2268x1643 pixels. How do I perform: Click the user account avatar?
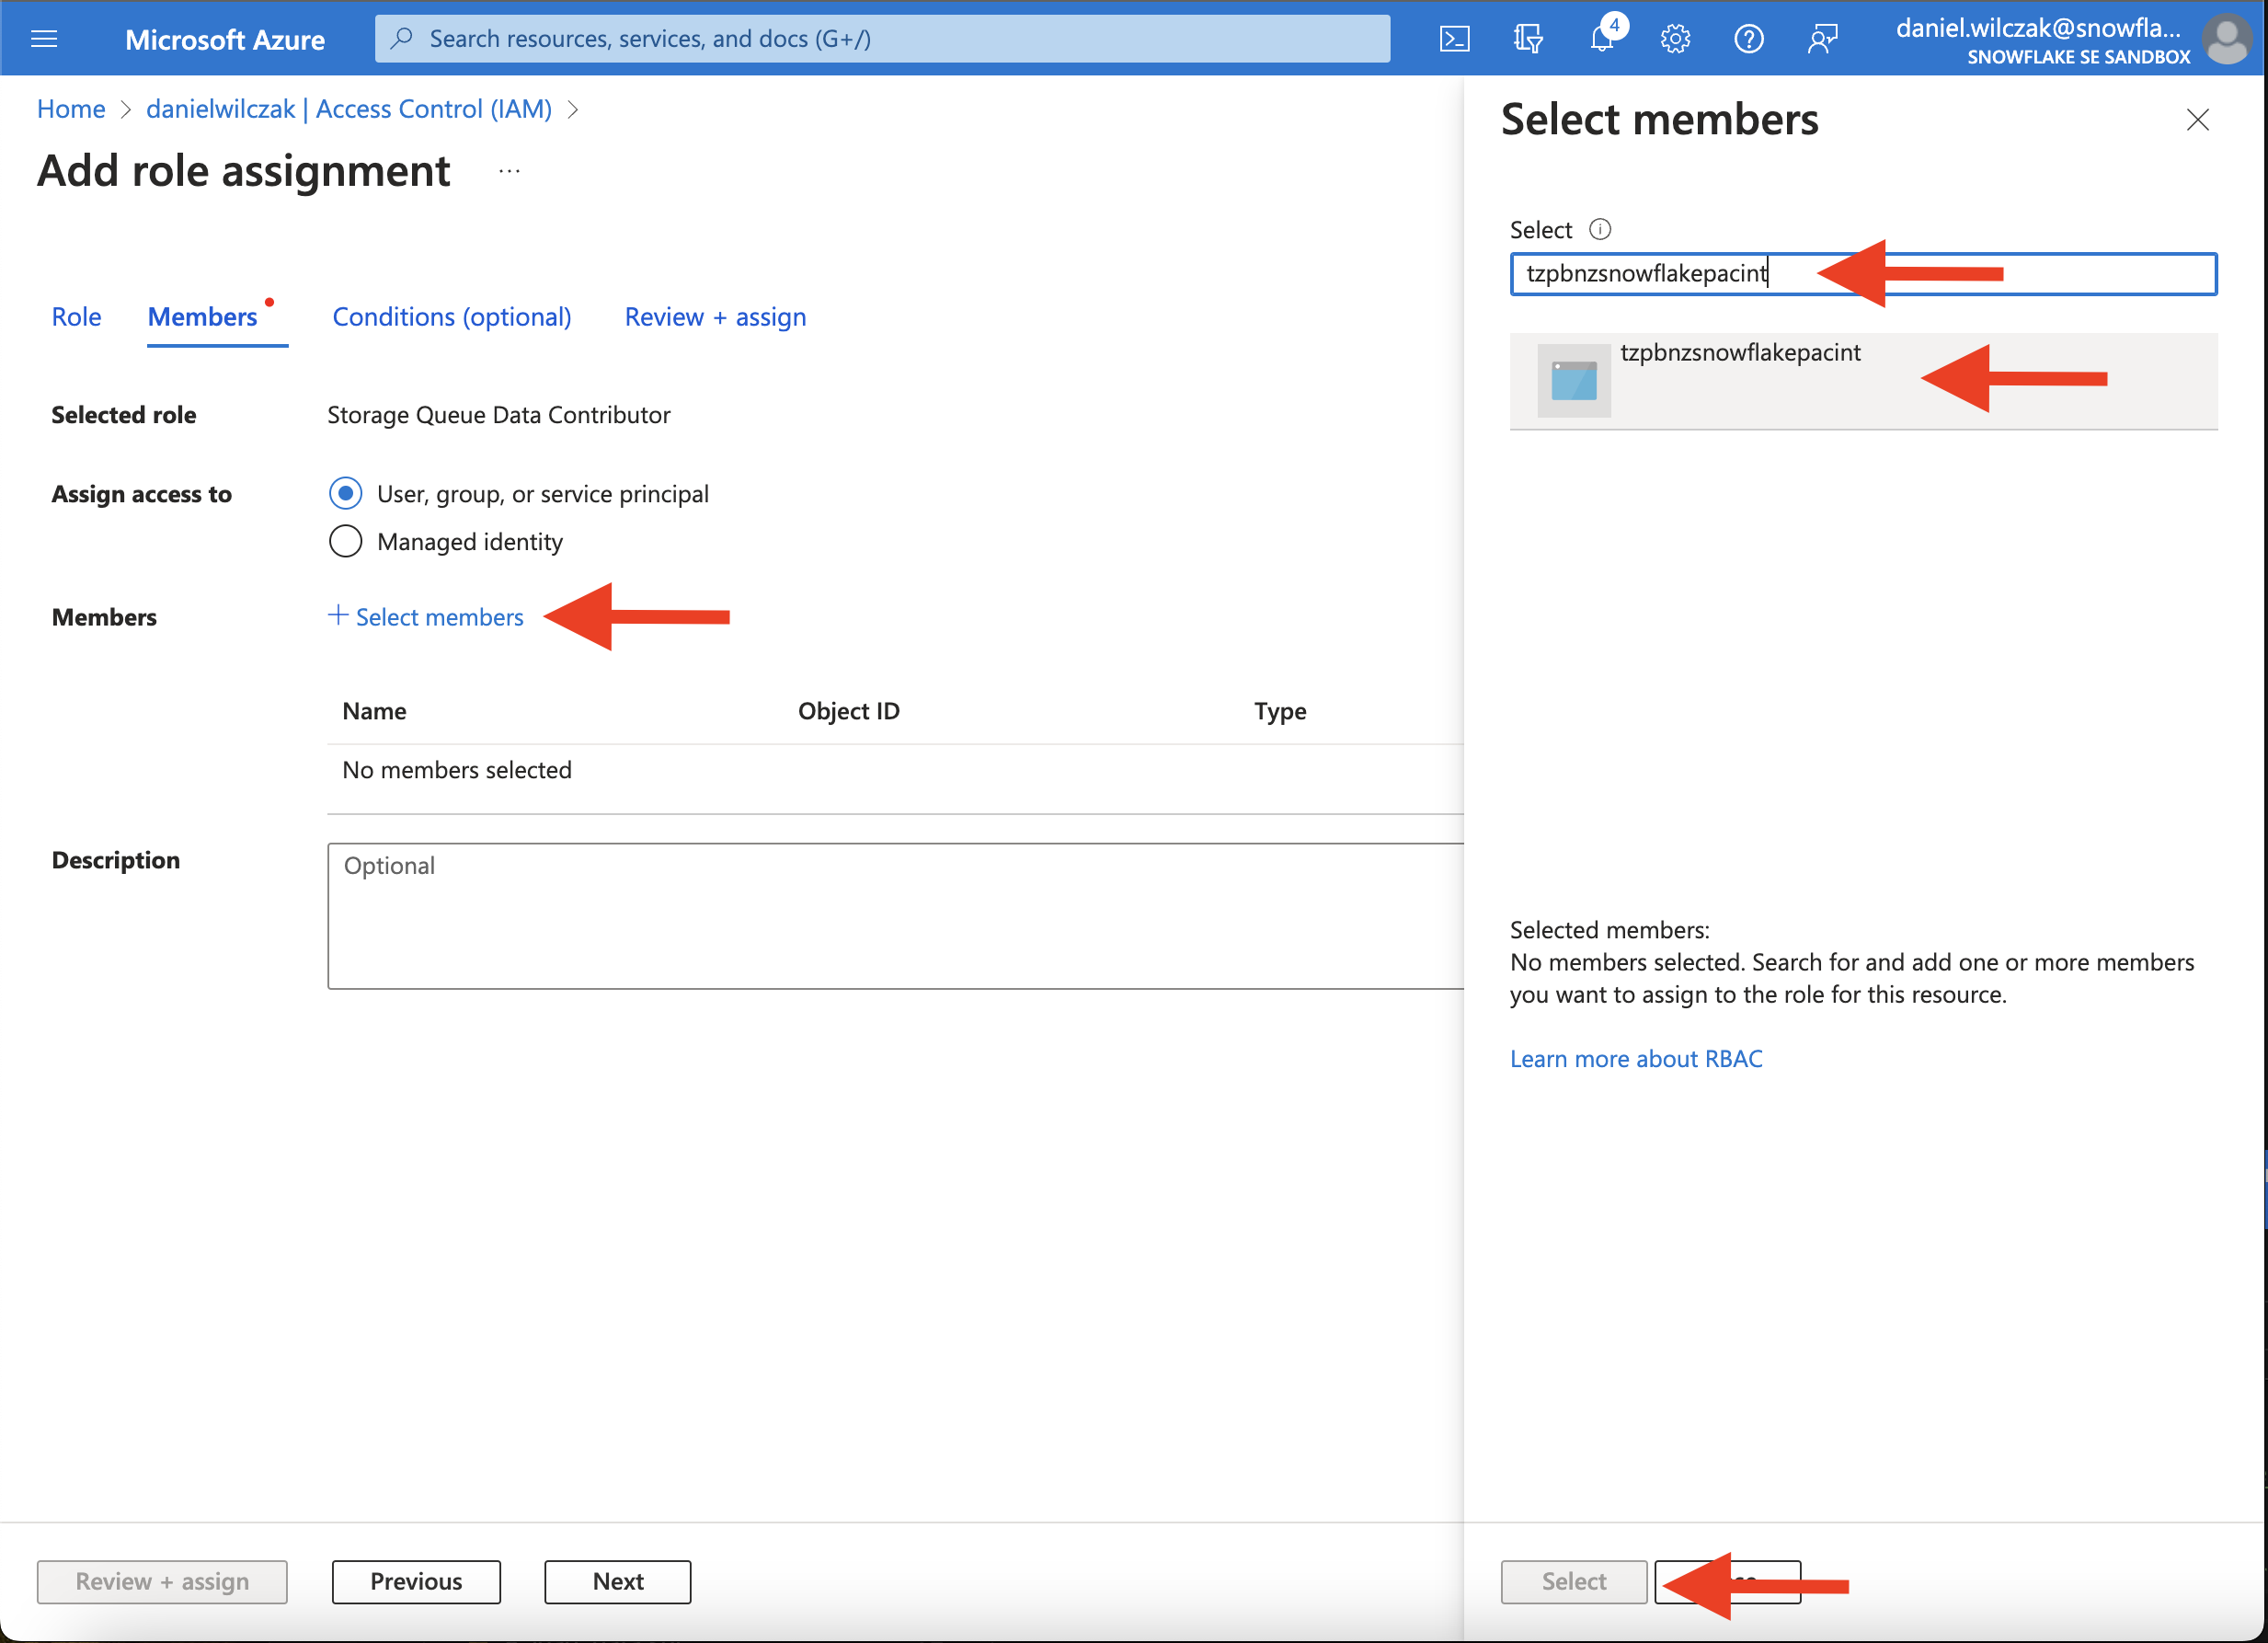coord(2228,39)
